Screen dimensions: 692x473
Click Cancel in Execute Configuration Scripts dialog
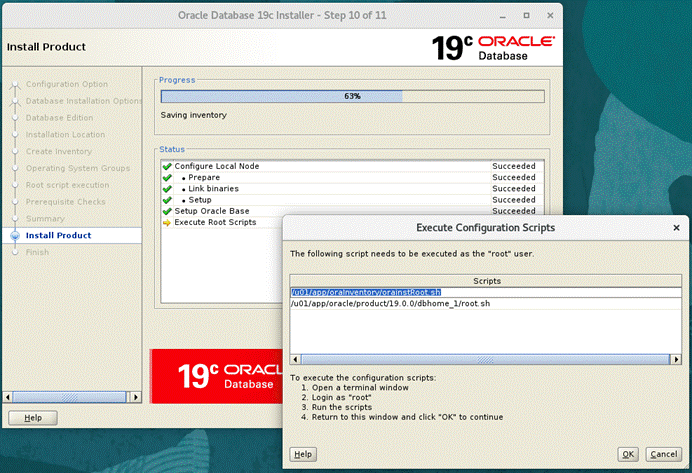point(663,454)
